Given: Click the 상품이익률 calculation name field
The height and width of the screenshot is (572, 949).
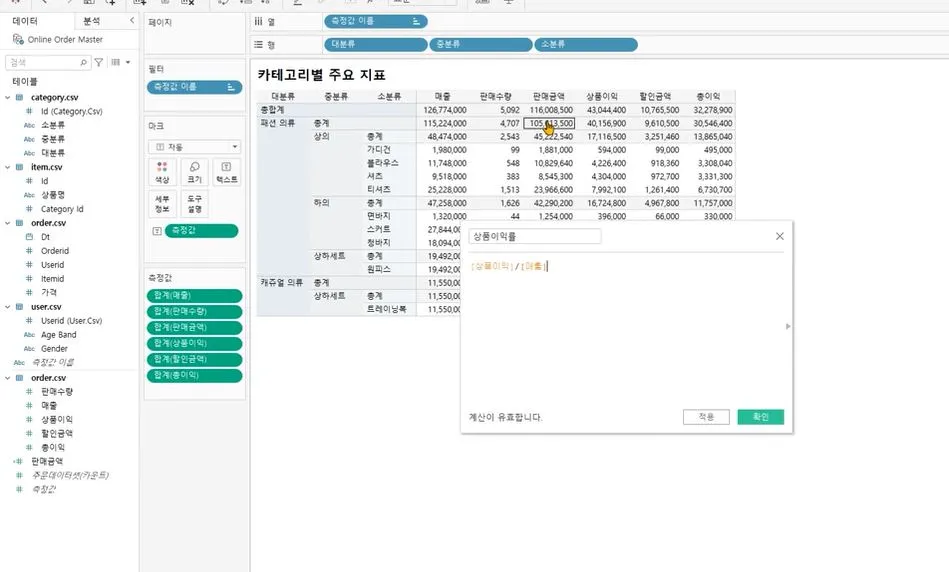Looking at the screenshot, I should pyautogui.click(x=535, y=237).
